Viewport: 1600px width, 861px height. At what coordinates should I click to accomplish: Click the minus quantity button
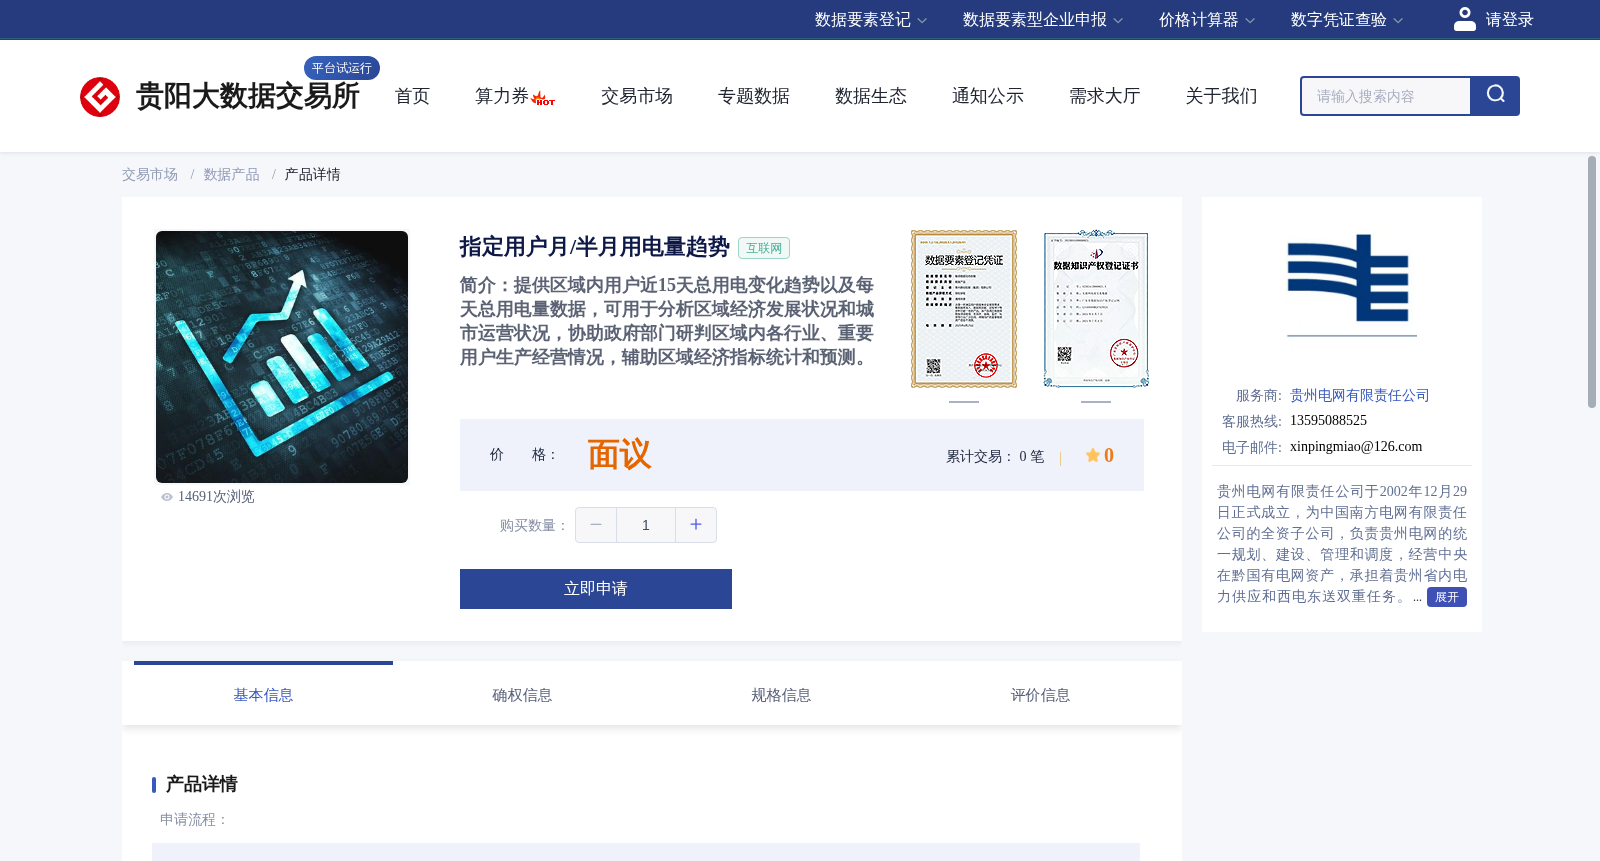click(596, 525)
